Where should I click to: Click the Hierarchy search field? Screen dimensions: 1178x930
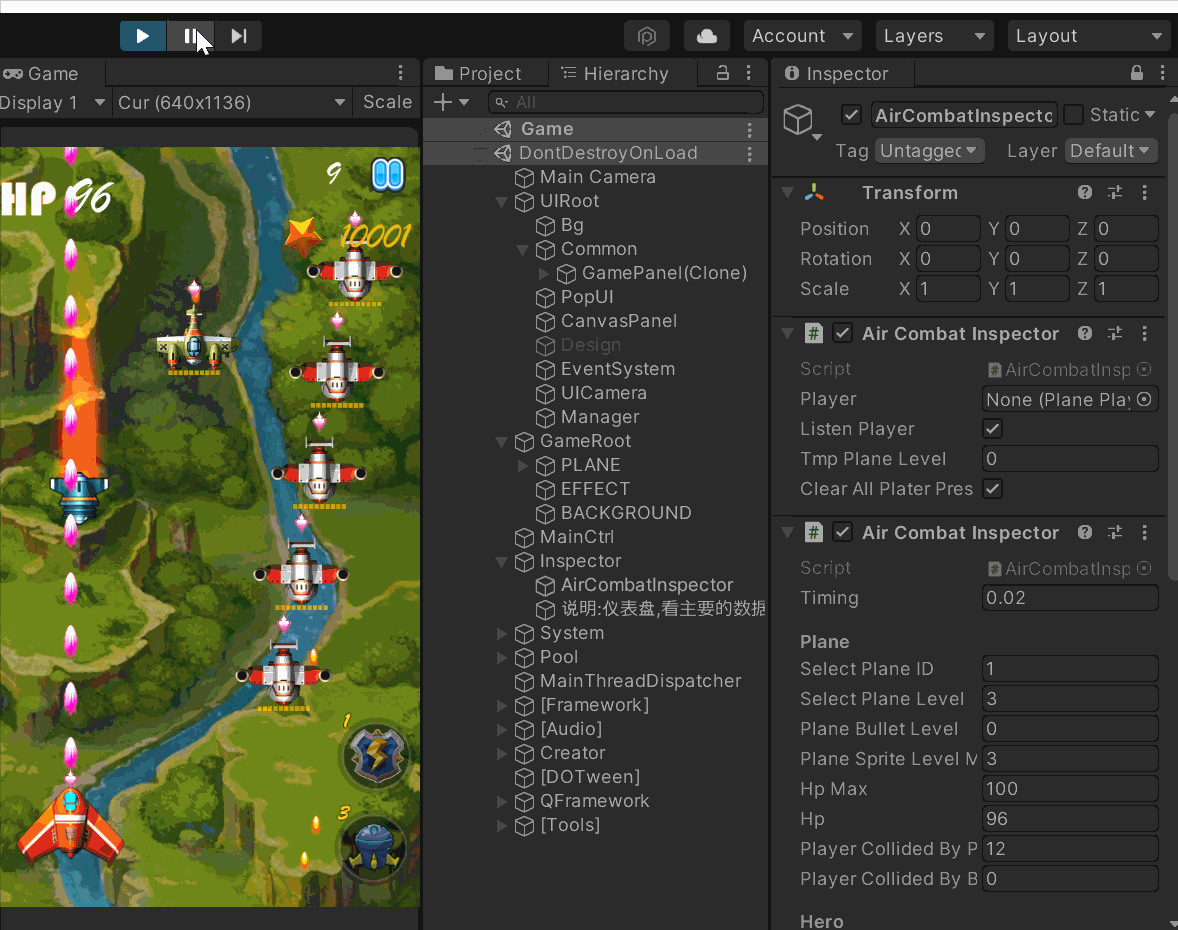point(625,102)
